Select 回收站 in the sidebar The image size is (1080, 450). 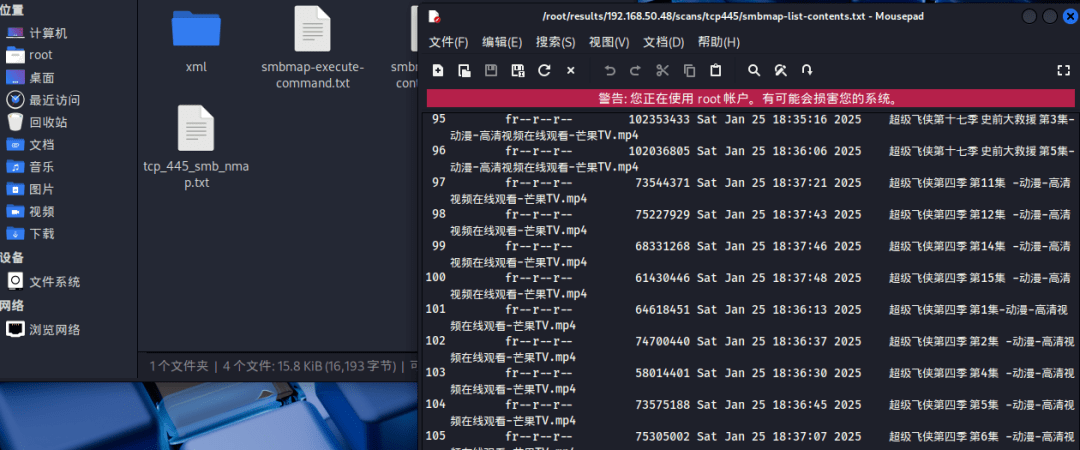47,122
